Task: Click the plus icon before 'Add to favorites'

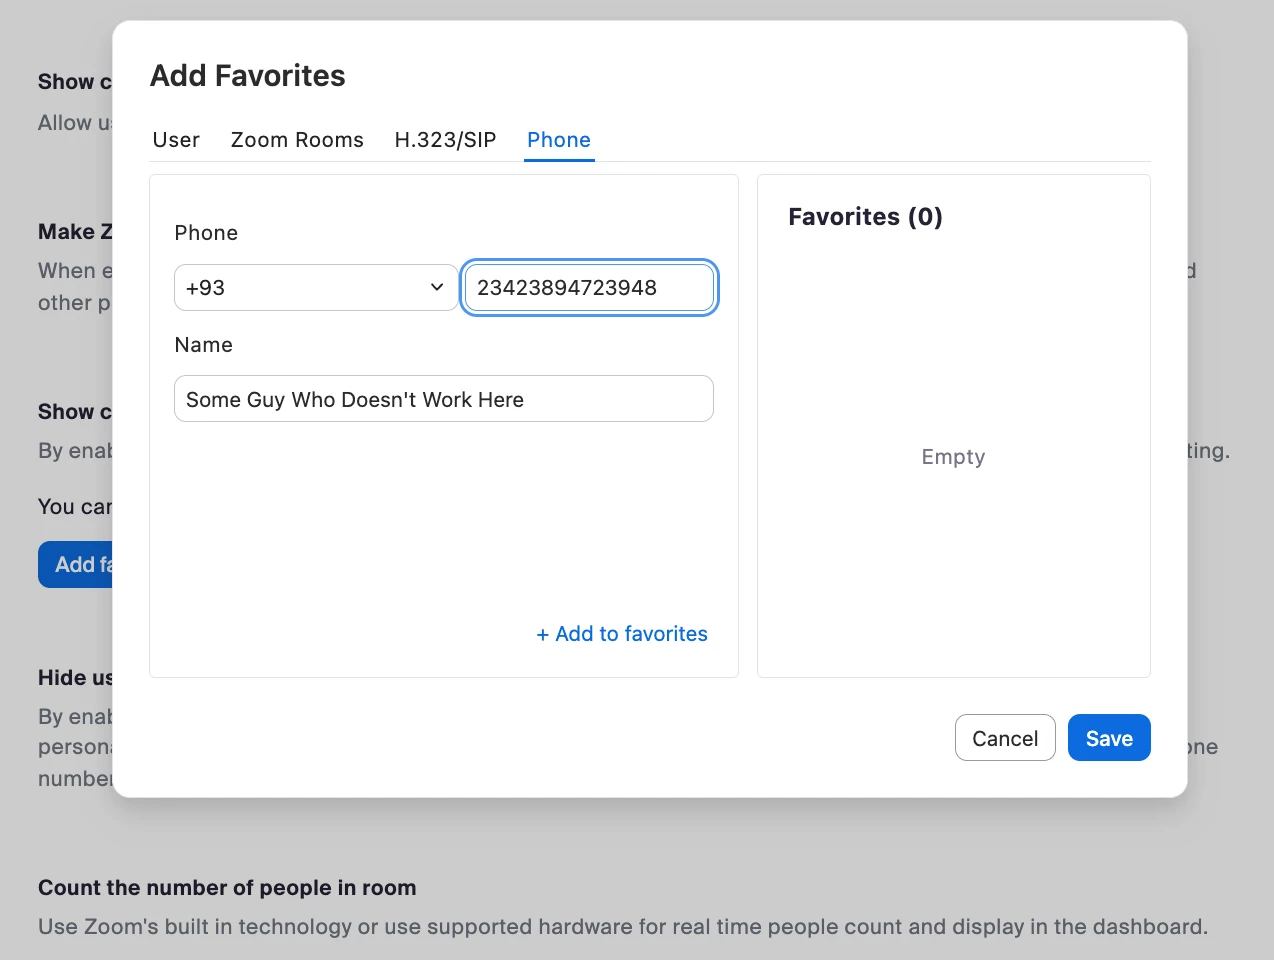Action: point(543,635)
